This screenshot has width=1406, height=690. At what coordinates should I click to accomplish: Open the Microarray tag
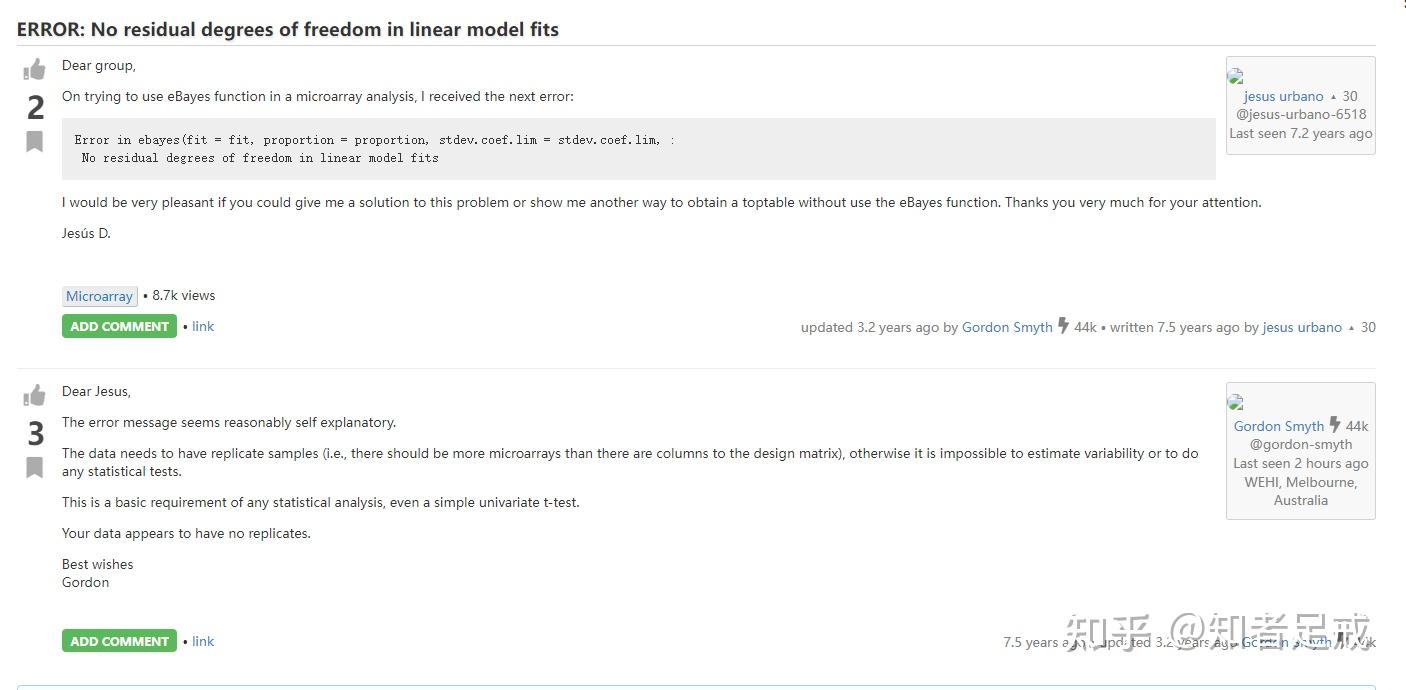pos(99,295)
